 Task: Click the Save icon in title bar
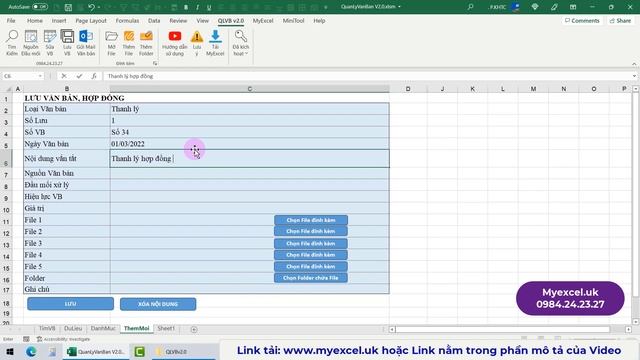[x=68, y=7]
